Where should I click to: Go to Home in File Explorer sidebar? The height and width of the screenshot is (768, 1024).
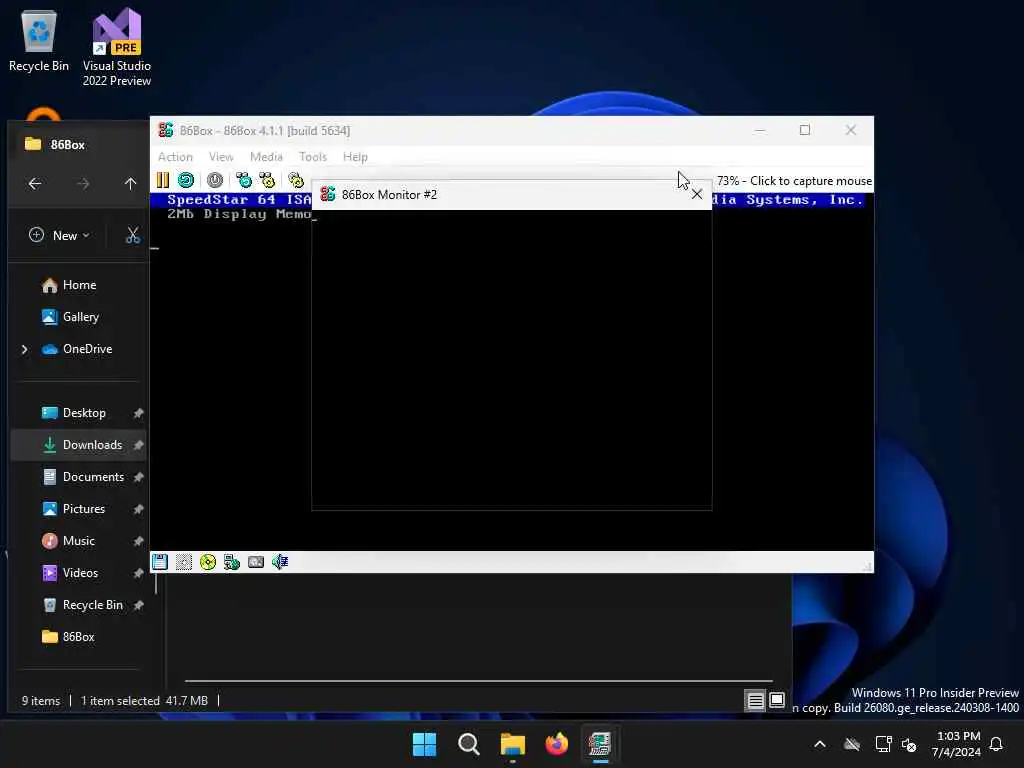(x=78, y=285)
